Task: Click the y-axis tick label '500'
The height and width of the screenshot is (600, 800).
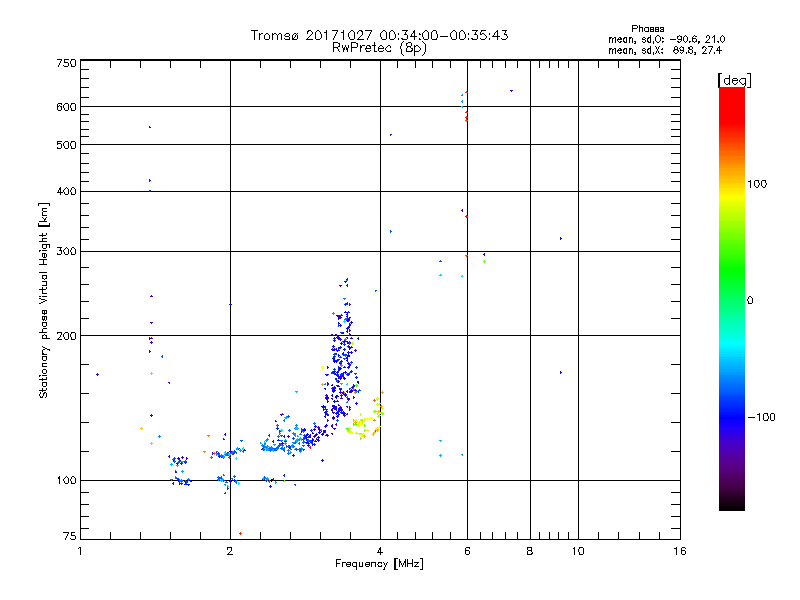Action: coord(67,145)
